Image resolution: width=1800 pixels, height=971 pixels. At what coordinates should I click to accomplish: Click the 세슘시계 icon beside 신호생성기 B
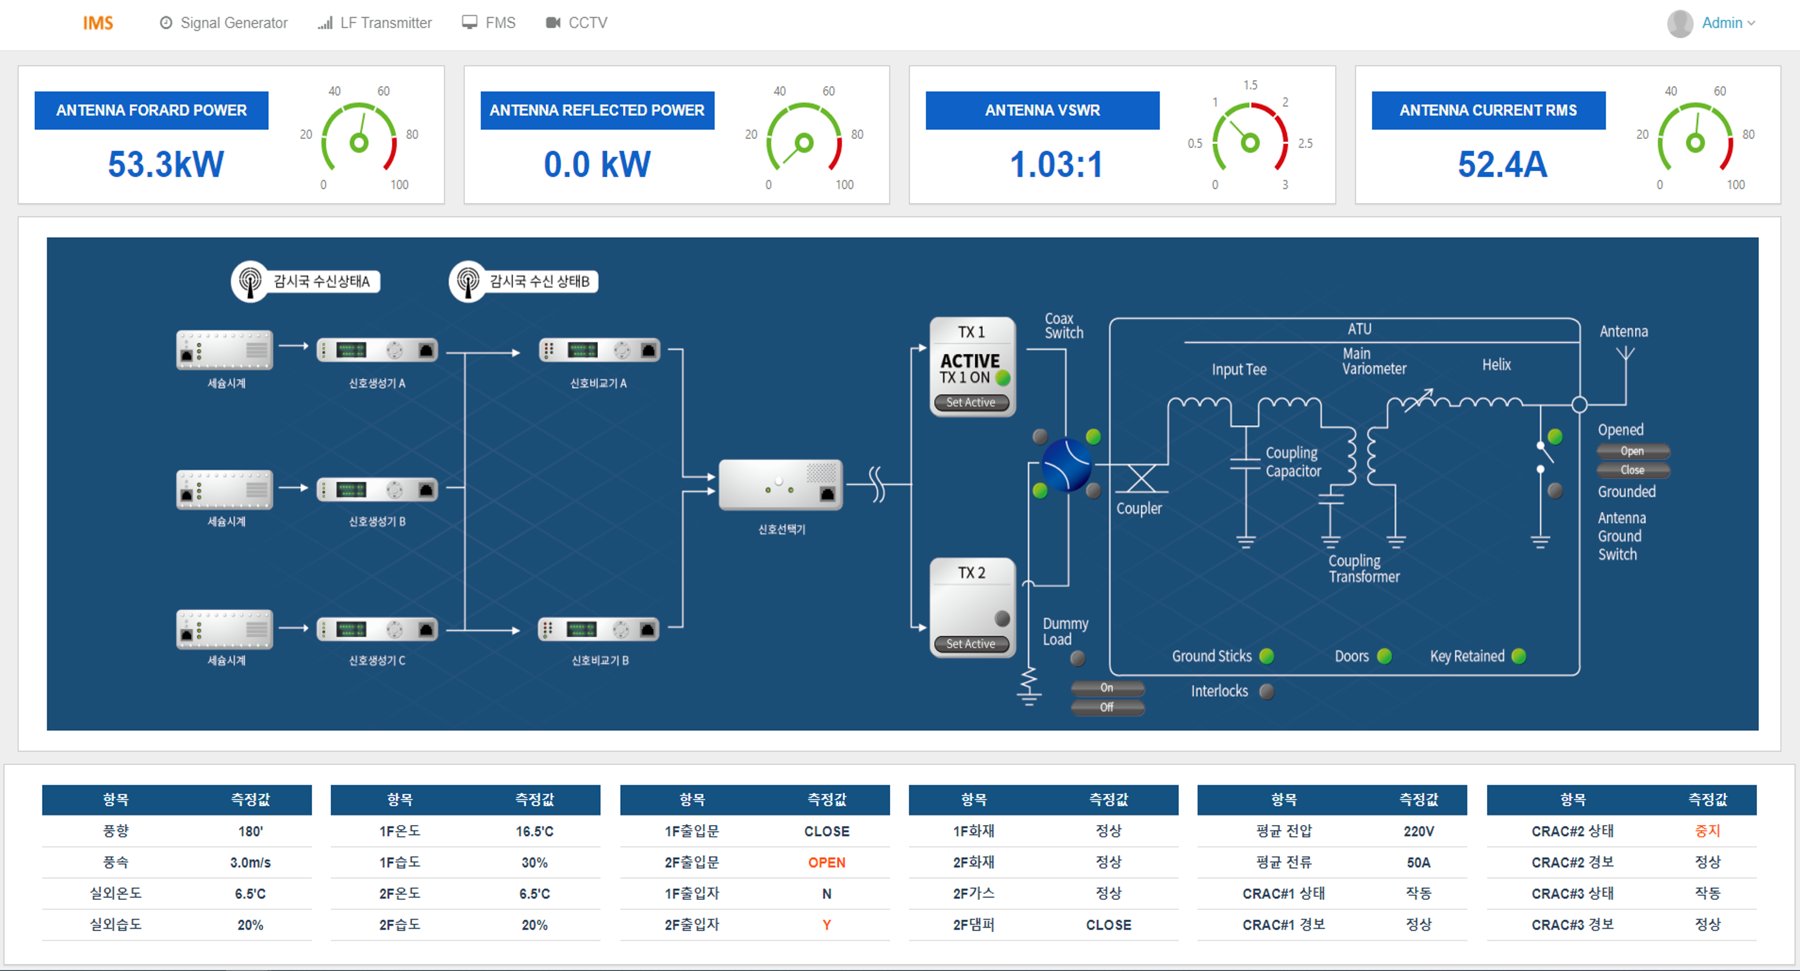click(225, 489)
